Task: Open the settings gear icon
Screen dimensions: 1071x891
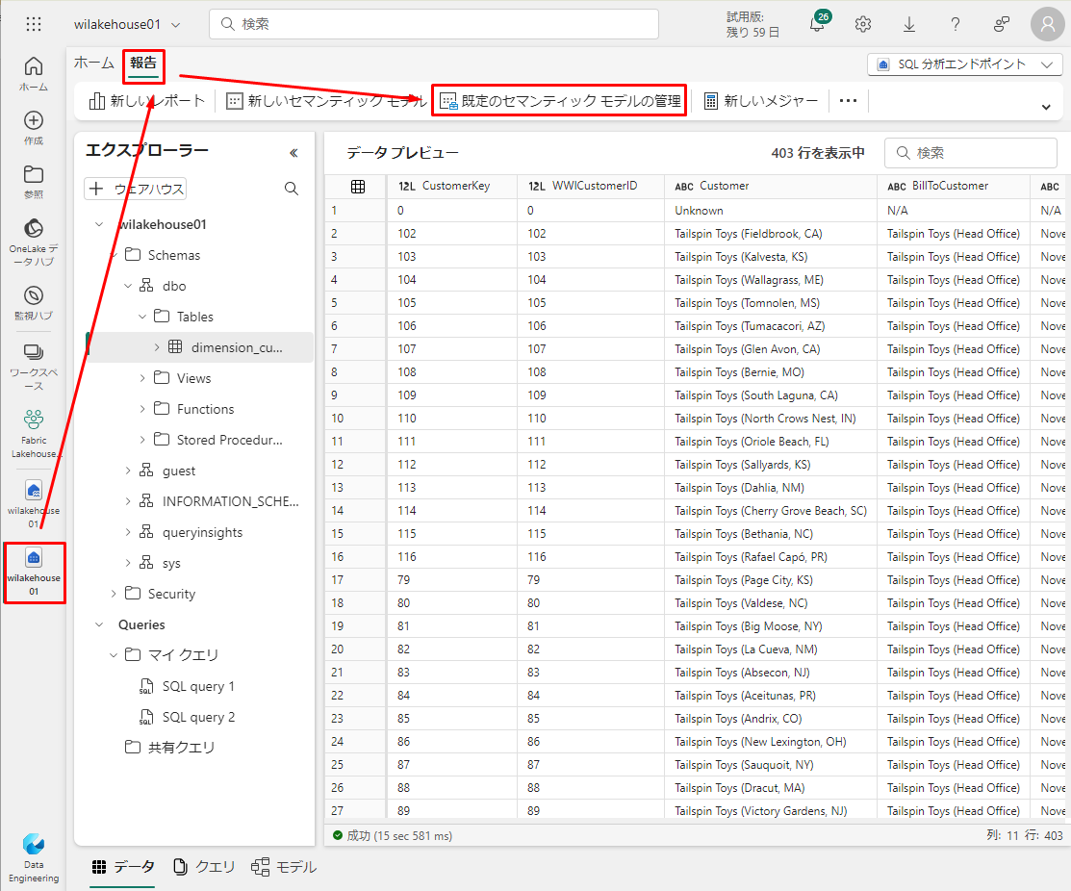Action: click(x=863, y=24)
